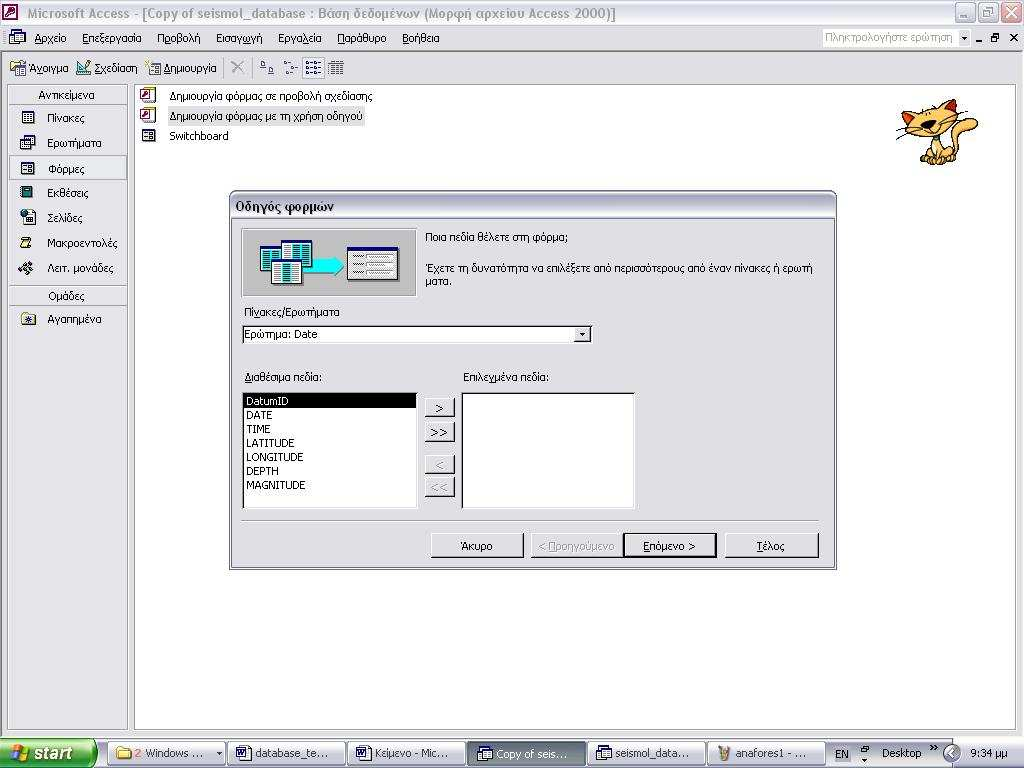Click the Σχεδίαση (Design) toolbar button
The width and height of the screenshot is (1024, 768).
(106, 68)
